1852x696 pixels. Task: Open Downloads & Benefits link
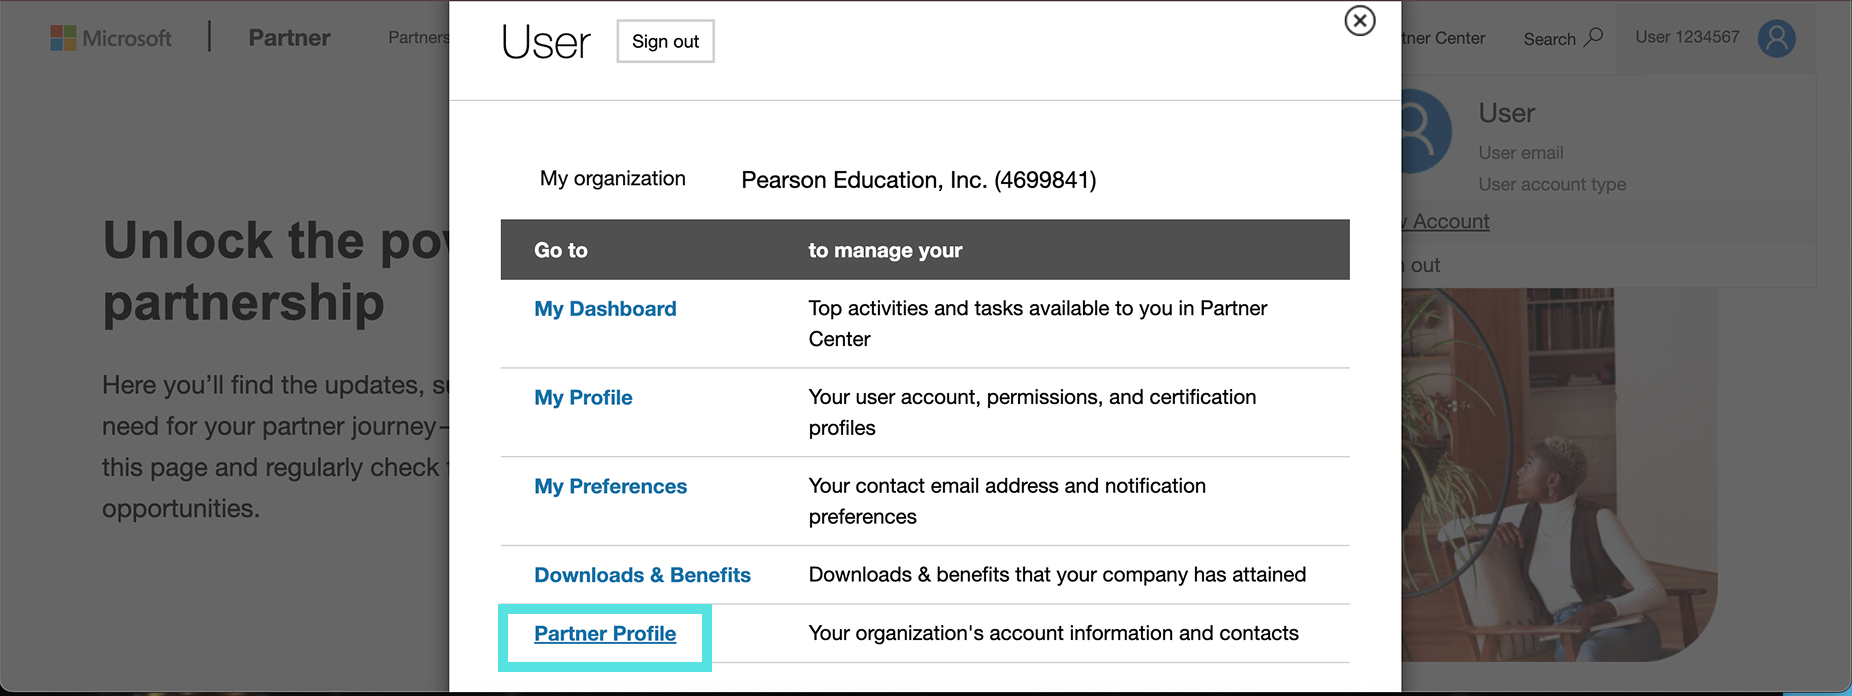tap(642, 575)
